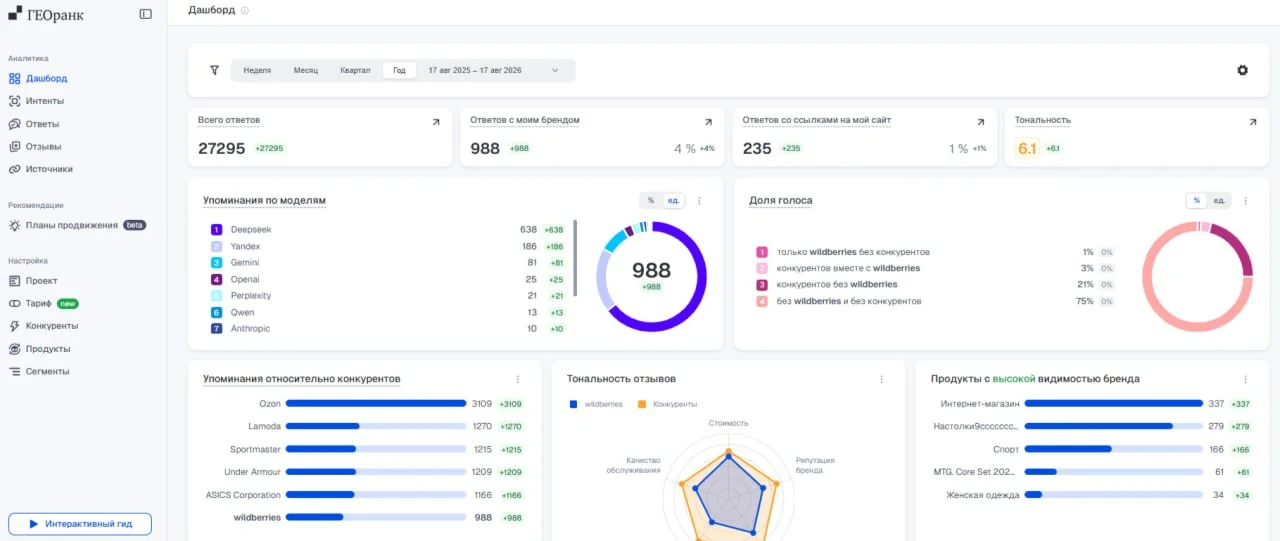The height and width of the screenshot is (541, 1280).
Task: Click the info icon next to Дашборд title
Action: pyautogui.click(x=245, y=10)
